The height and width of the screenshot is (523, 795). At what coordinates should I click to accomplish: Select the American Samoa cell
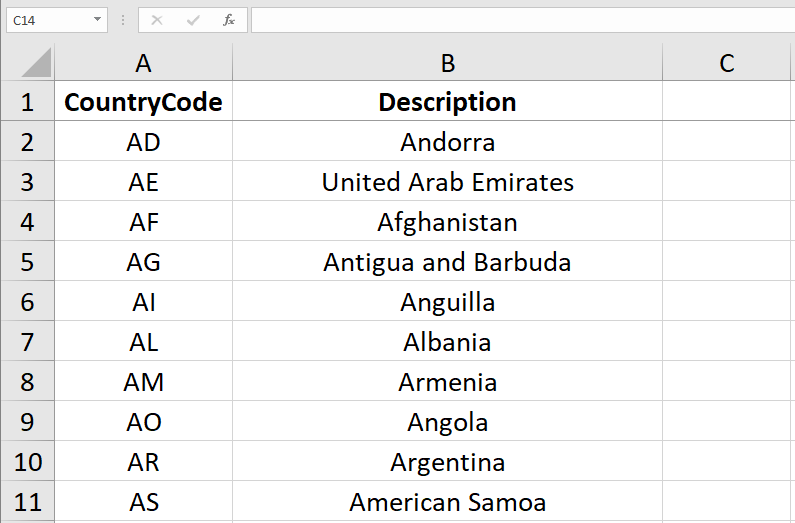click(x=447, y=502)
